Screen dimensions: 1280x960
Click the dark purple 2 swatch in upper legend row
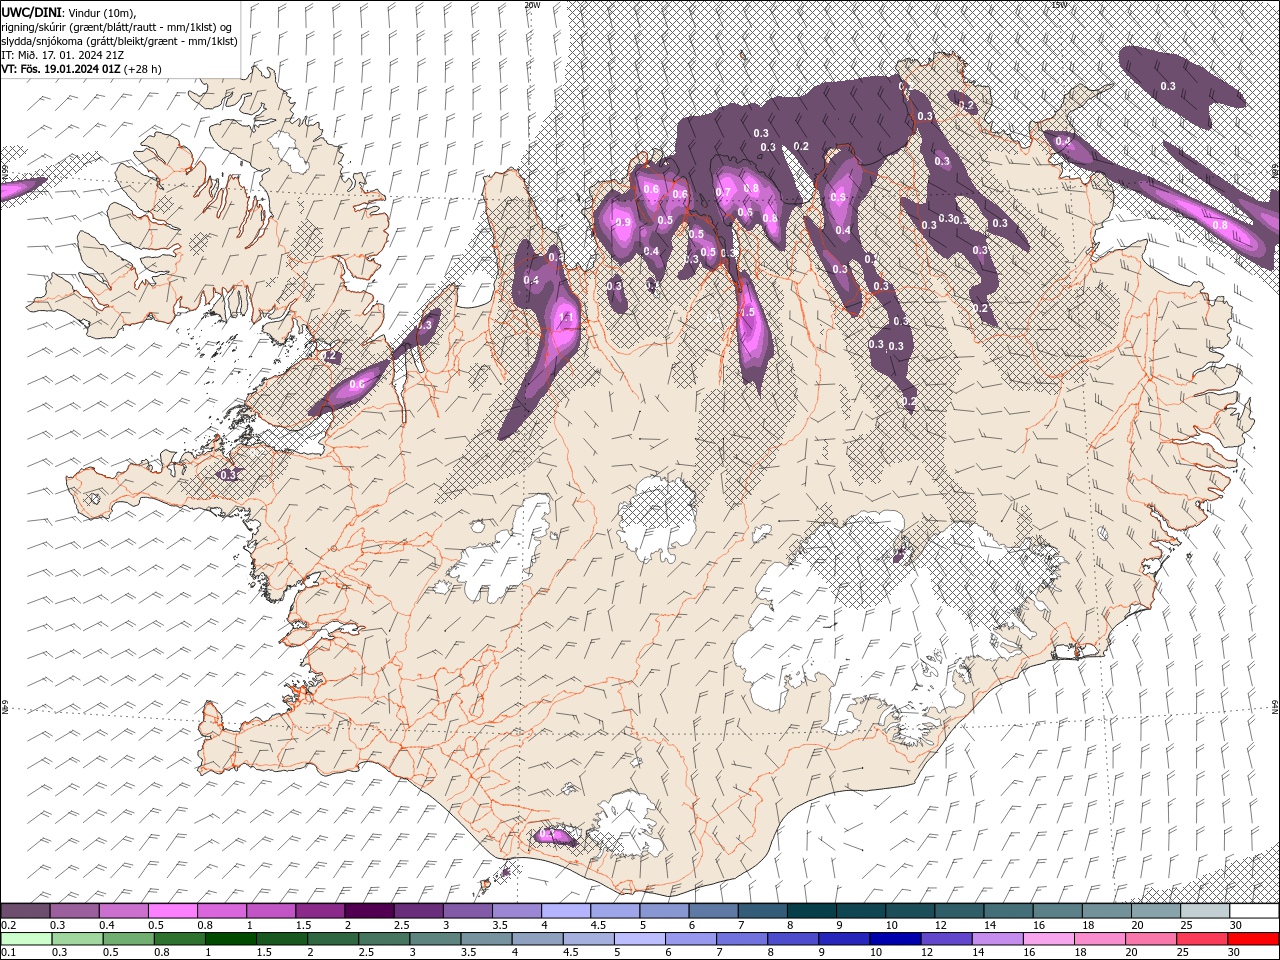click(x=368, y=911)
